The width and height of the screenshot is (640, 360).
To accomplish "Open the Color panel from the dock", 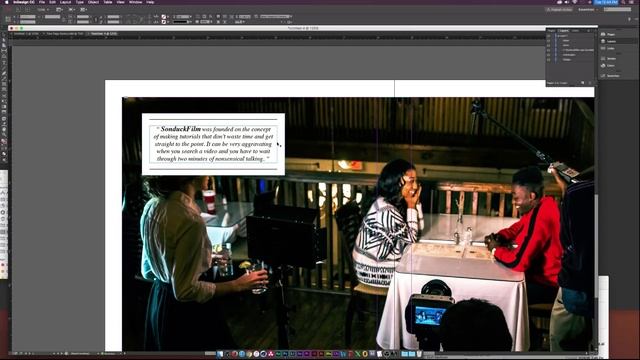I will coord(611,65).
